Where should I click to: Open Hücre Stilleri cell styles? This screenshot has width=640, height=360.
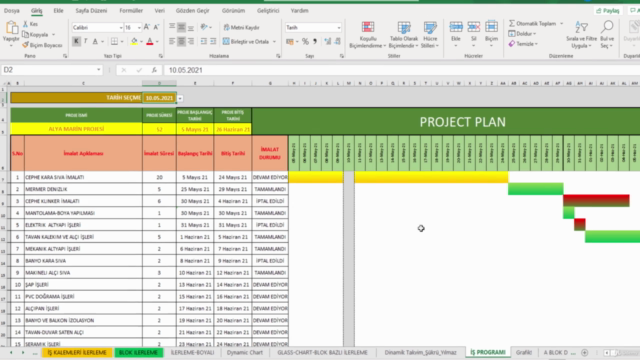point(430,35)
